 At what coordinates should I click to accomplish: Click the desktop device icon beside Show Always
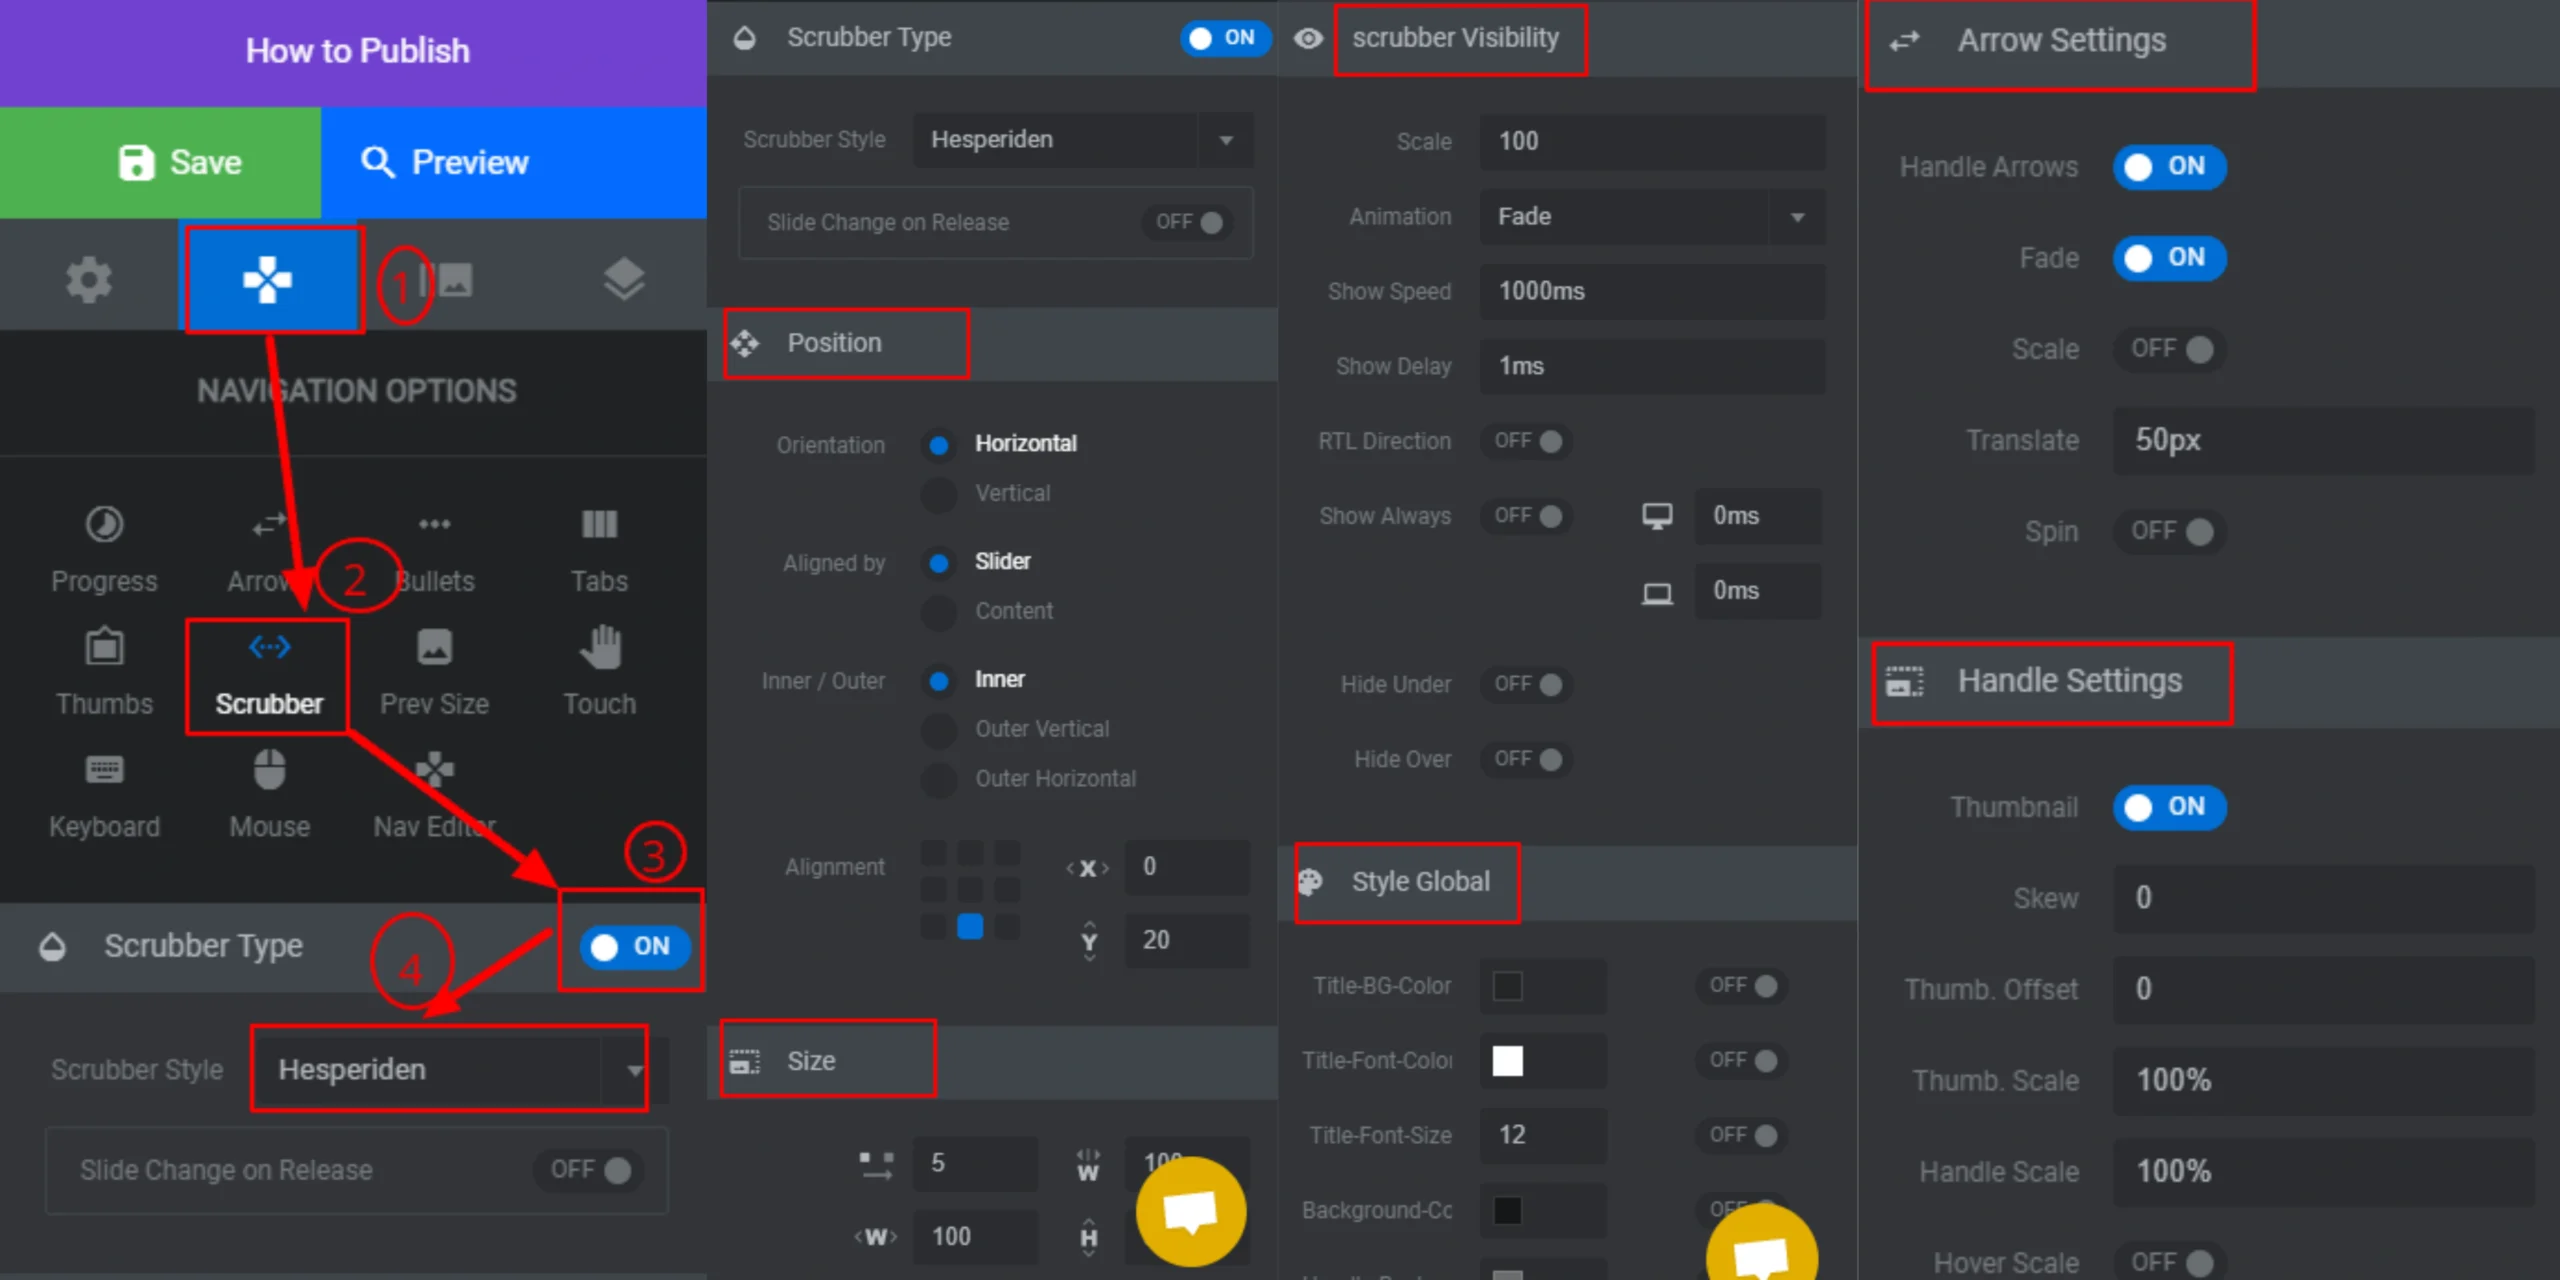(x=1657, y=516)
